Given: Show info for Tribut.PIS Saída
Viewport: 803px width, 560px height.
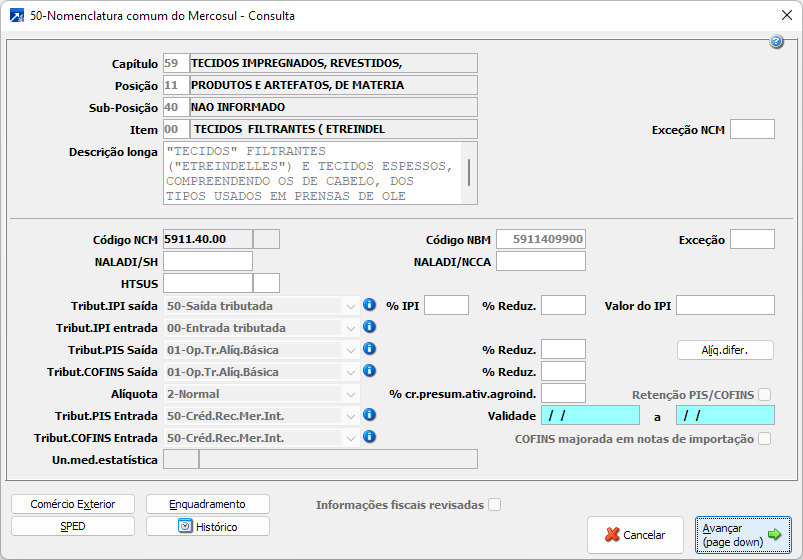Looking at the screenshot, I should pos(369,349).
